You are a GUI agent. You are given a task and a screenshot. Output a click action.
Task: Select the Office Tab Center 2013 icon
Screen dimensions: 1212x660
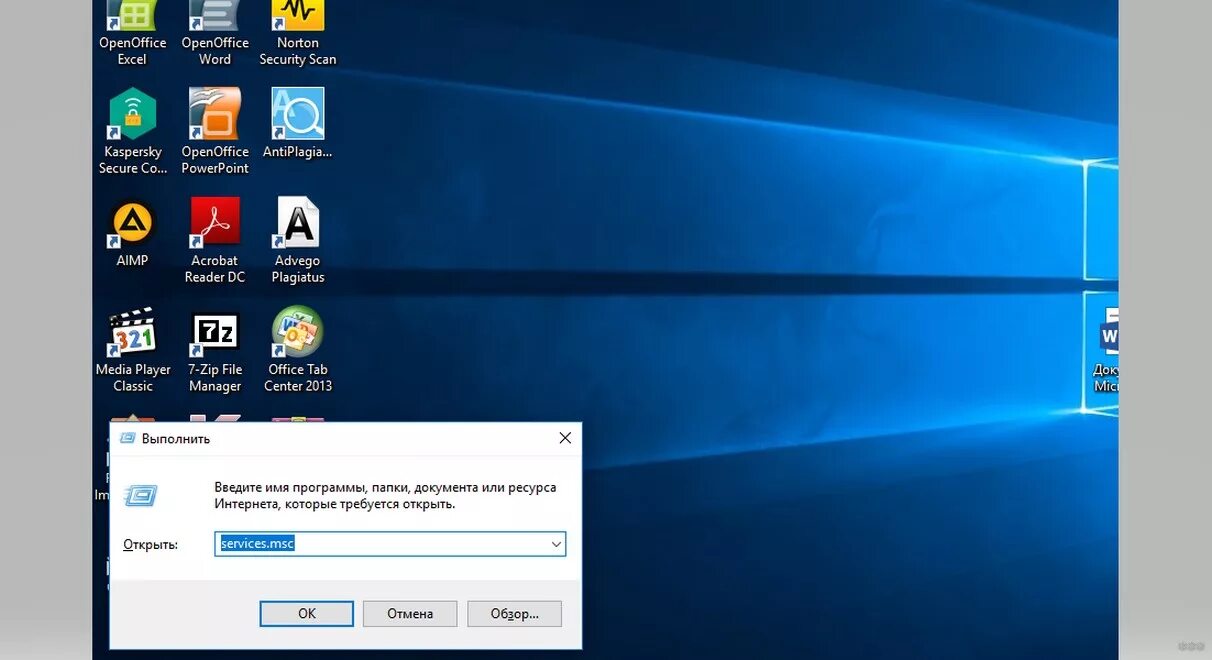(298, 348)
